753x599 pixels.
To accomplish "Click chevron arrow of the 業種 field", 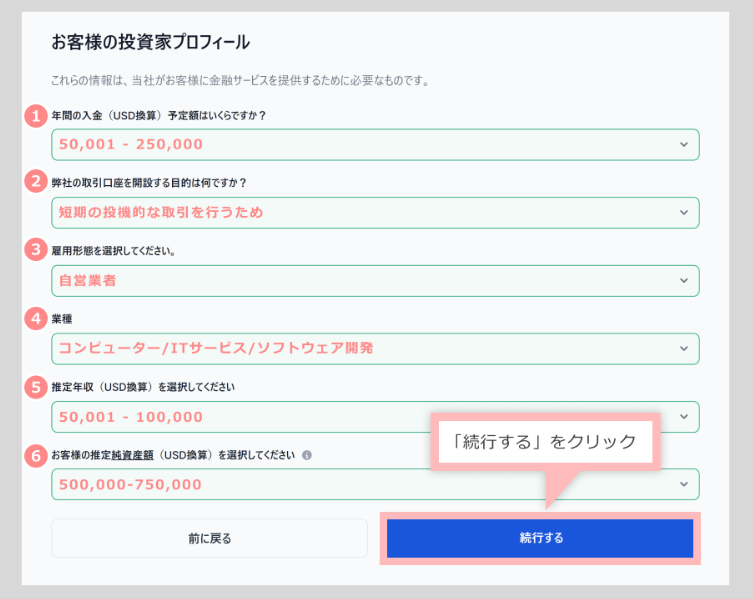I will [684, 349].
